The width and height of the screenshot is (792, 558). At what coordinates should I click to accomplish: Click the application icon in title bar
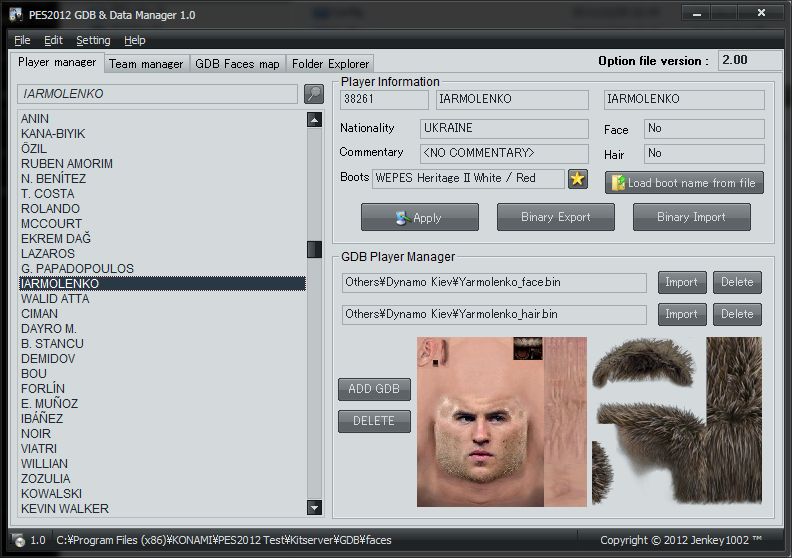[x=17, y=15]
